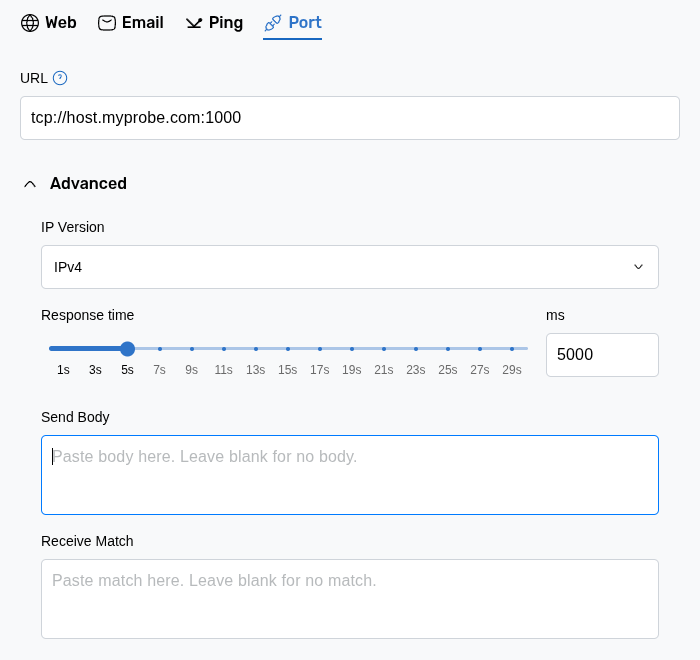Switch to the Web tab
Image resolution: width=700 pixels, height=660 pixels.
(60, 23)
